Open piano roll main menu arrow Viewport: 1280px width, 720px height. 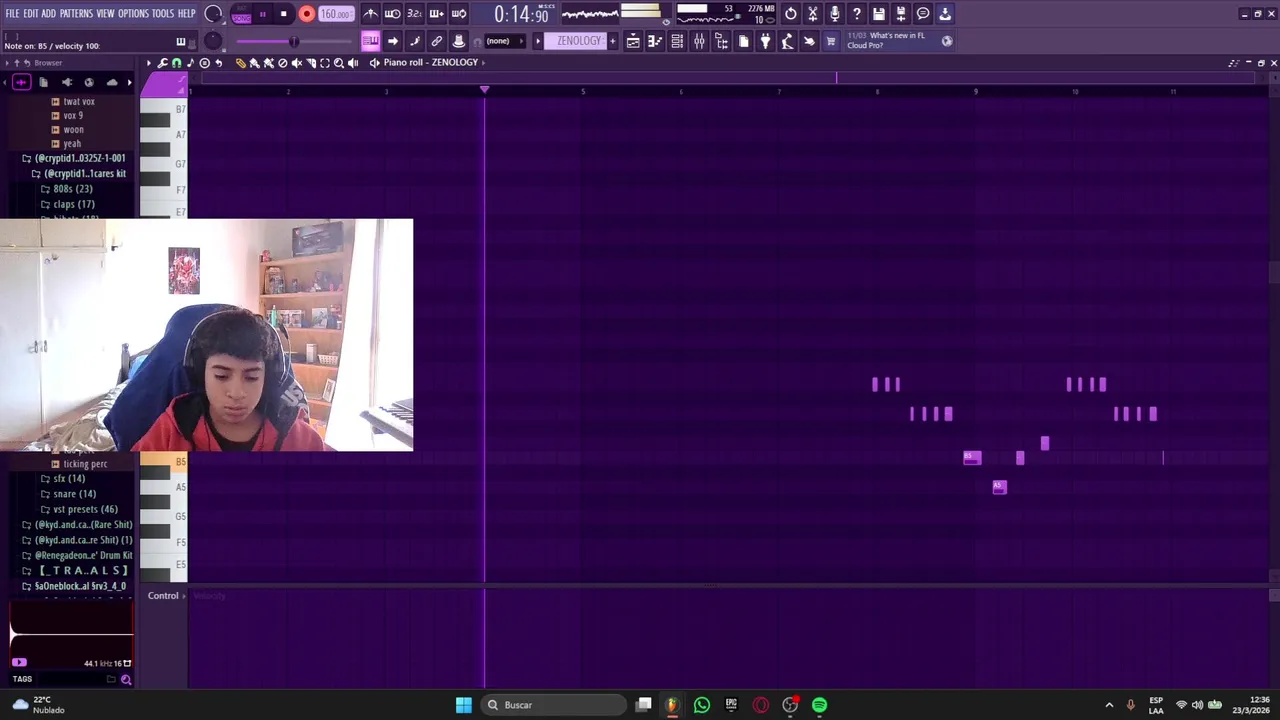[149, 63]
